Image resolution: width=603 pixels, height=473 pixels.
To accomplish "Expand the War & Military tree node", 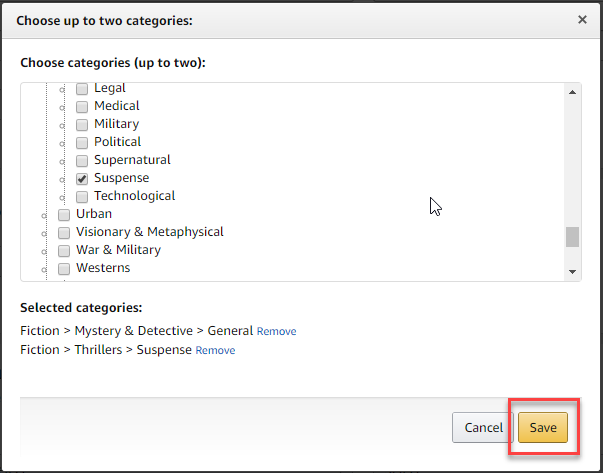I will coord(44,251).
